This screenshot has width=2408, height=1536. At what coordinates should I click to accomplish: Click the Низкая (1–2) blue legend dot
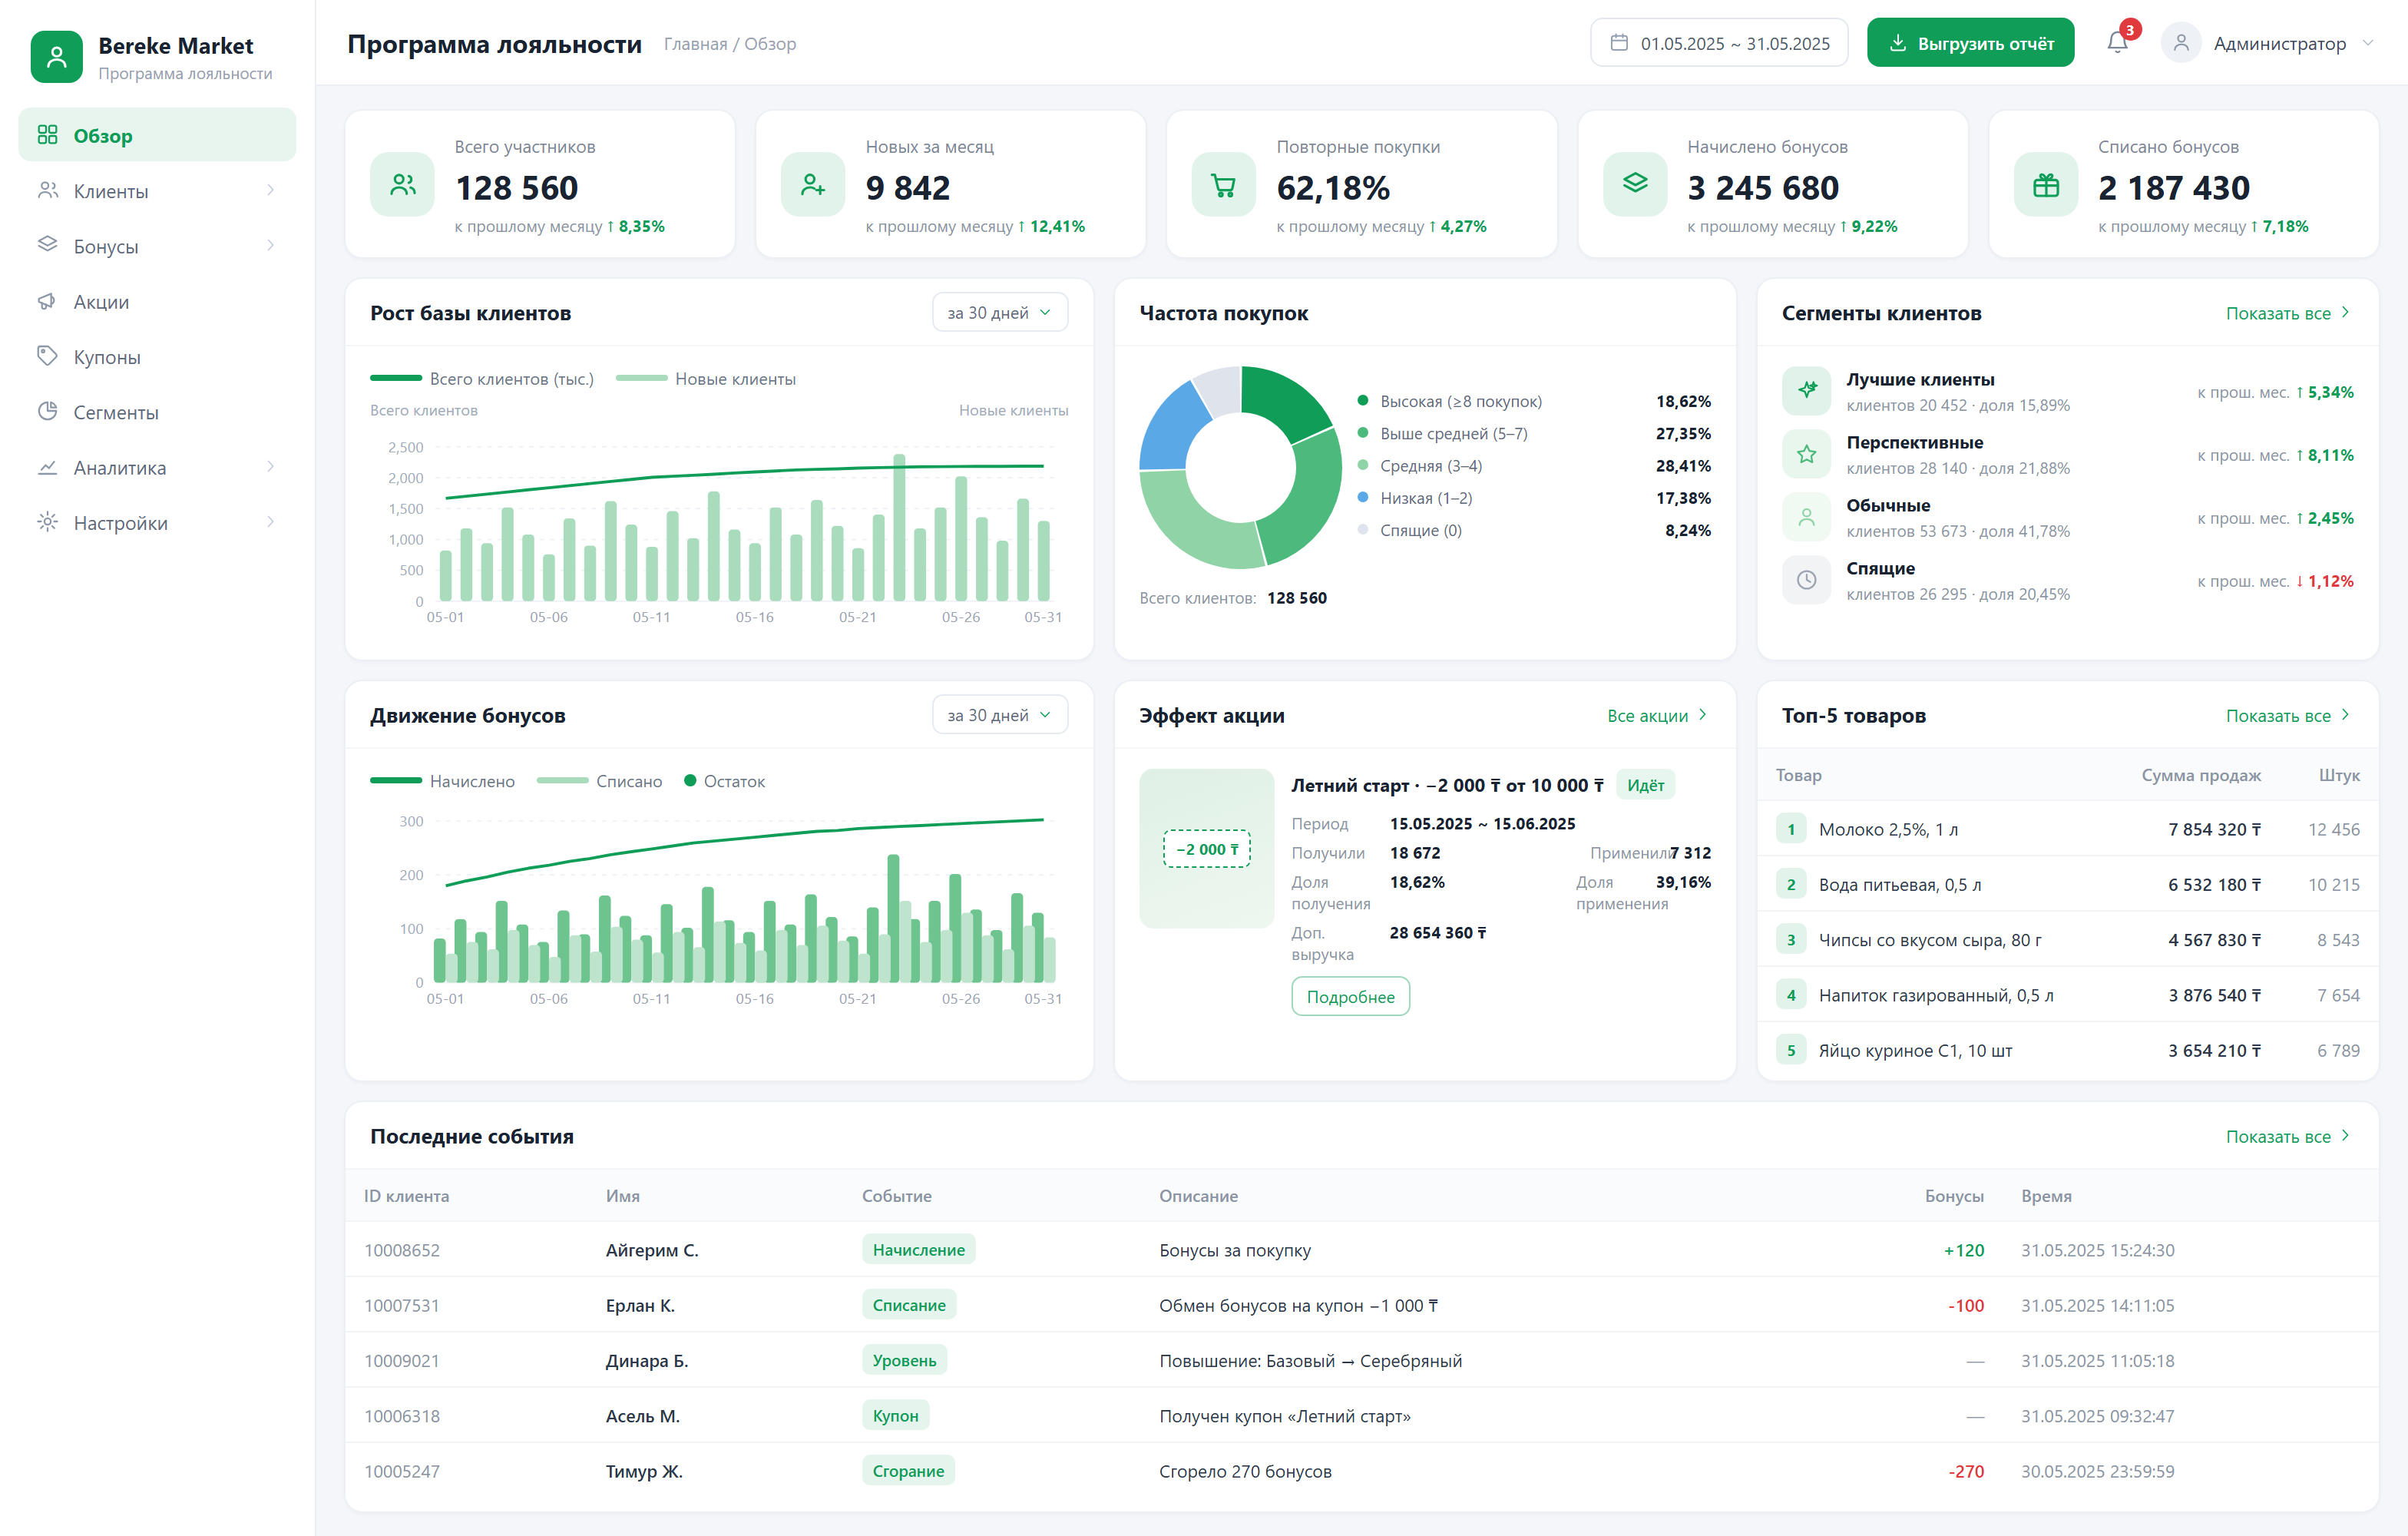coord(1362,497)
